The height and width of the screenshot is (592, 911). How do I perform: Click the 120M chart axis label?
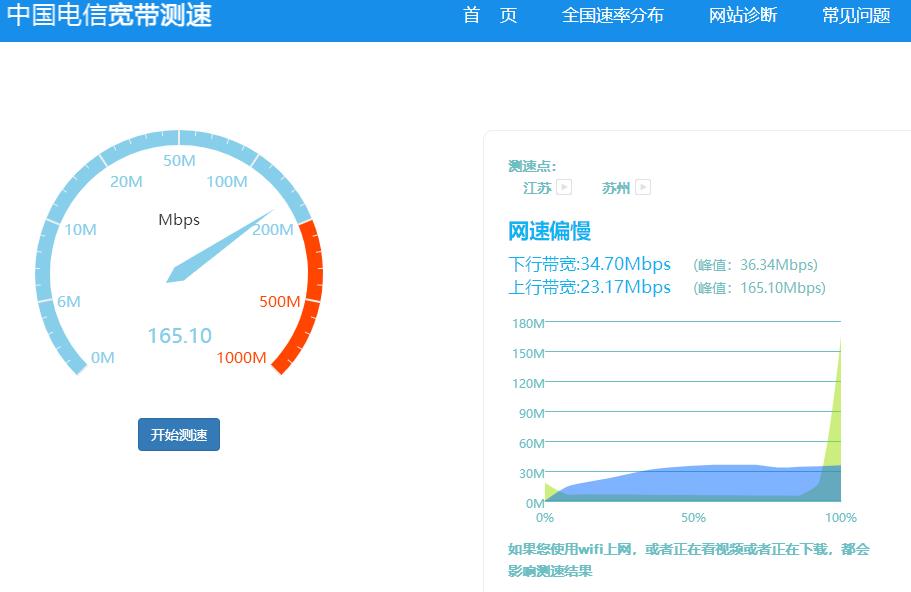(x=528, y=383)
